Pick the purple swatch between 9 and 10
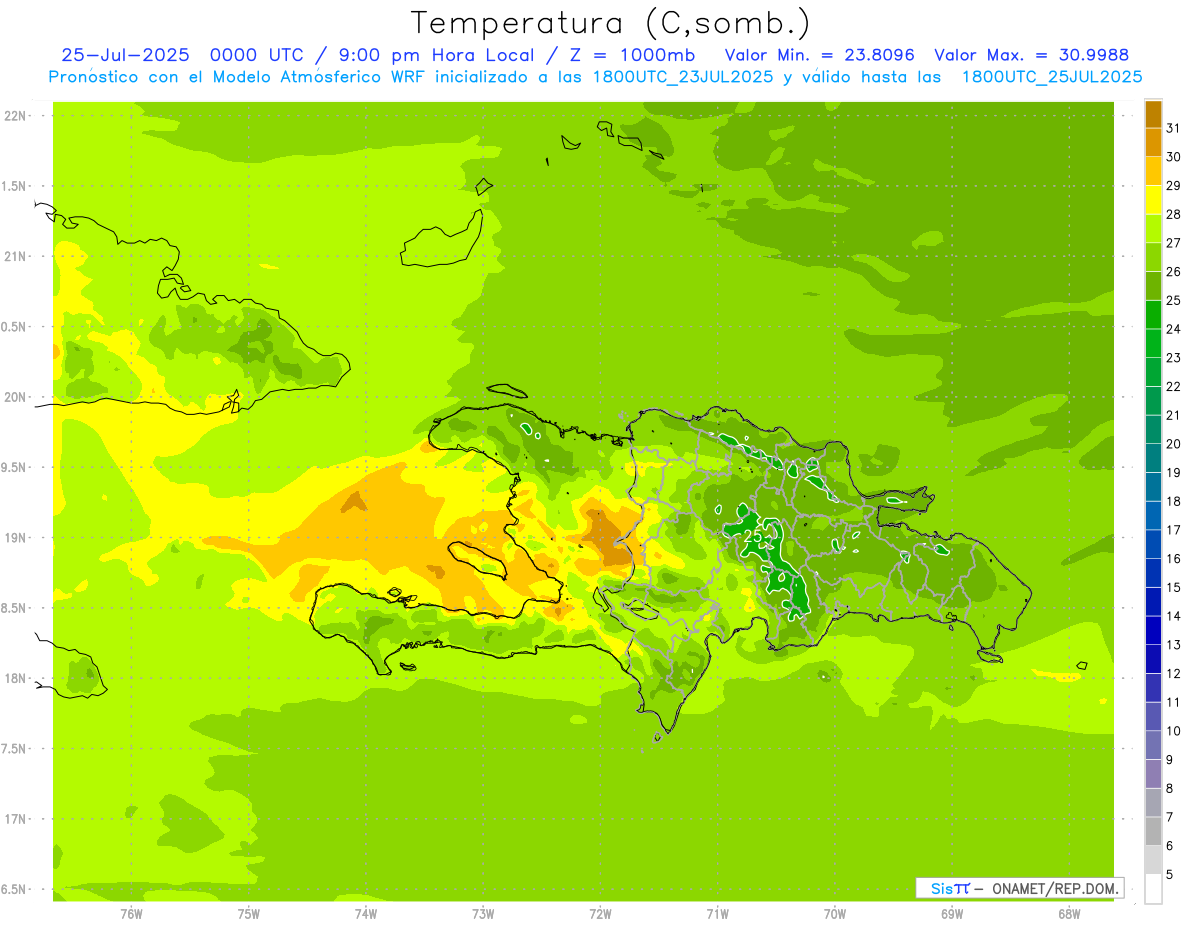Image resolution: width=1200 pixels, height=927 pixels. click(1153, 745)
